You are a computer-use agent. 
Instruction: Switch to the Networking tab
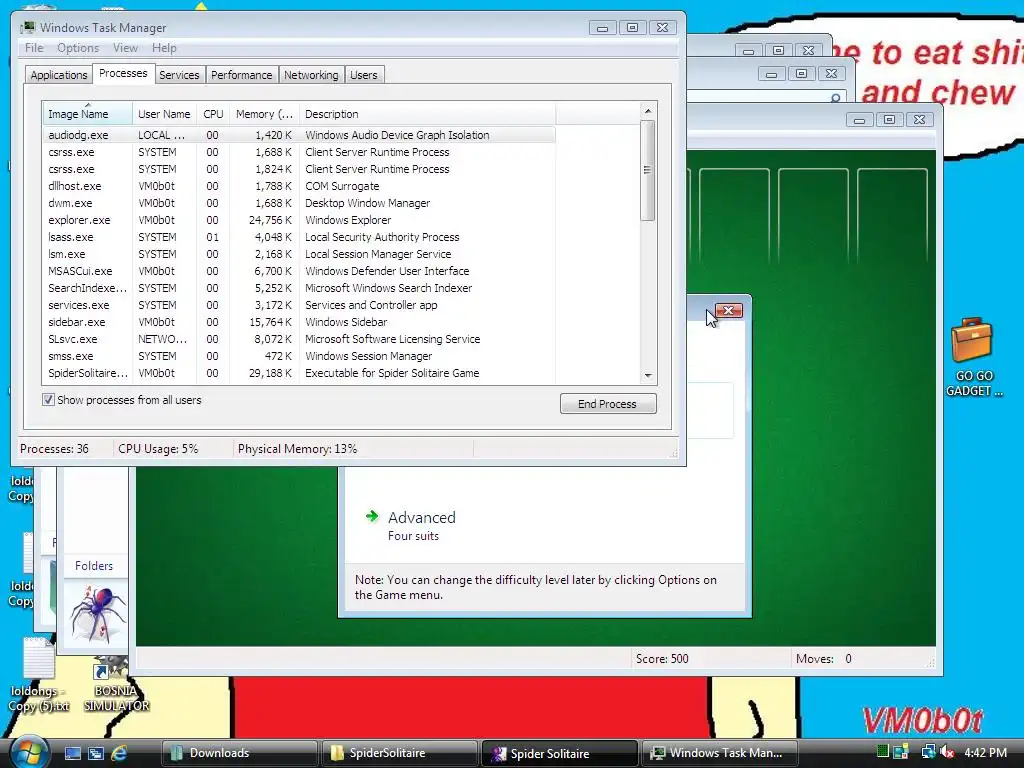311,75
